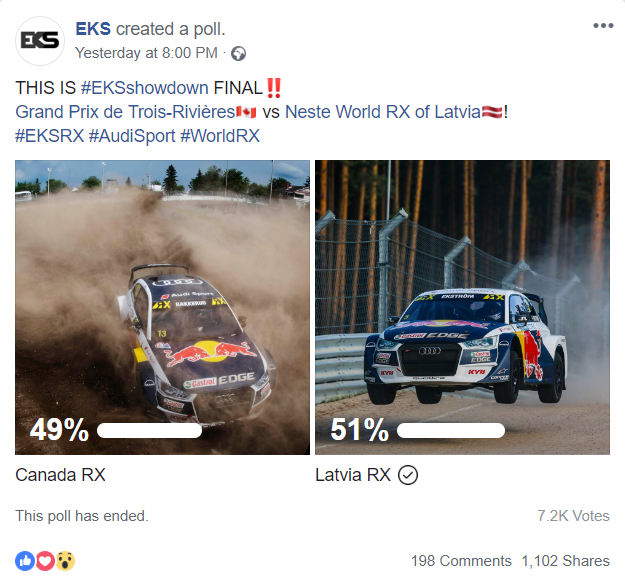This screenshot has width=625, height=586.
Task: Open the EKS profile picture
Action: pos(40,41)
